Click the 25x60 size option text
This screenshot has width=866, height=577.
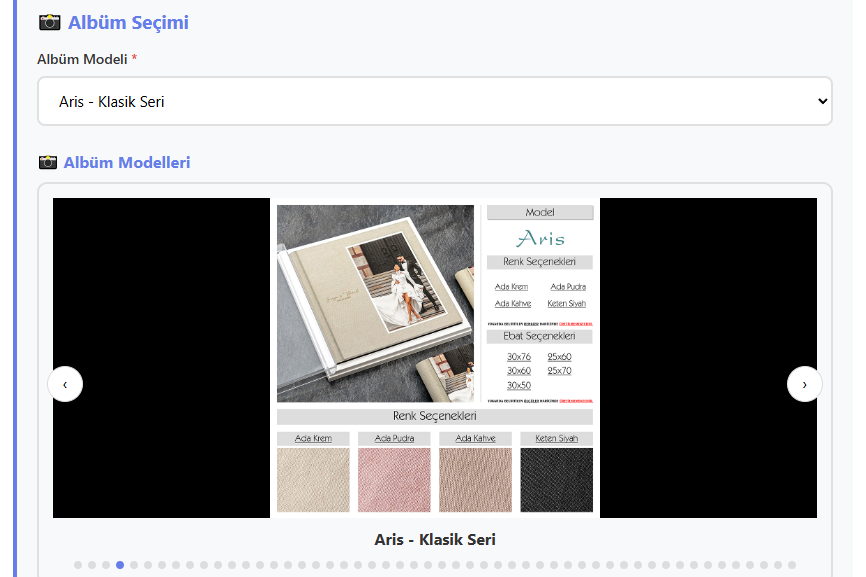[x=560, y=357]
